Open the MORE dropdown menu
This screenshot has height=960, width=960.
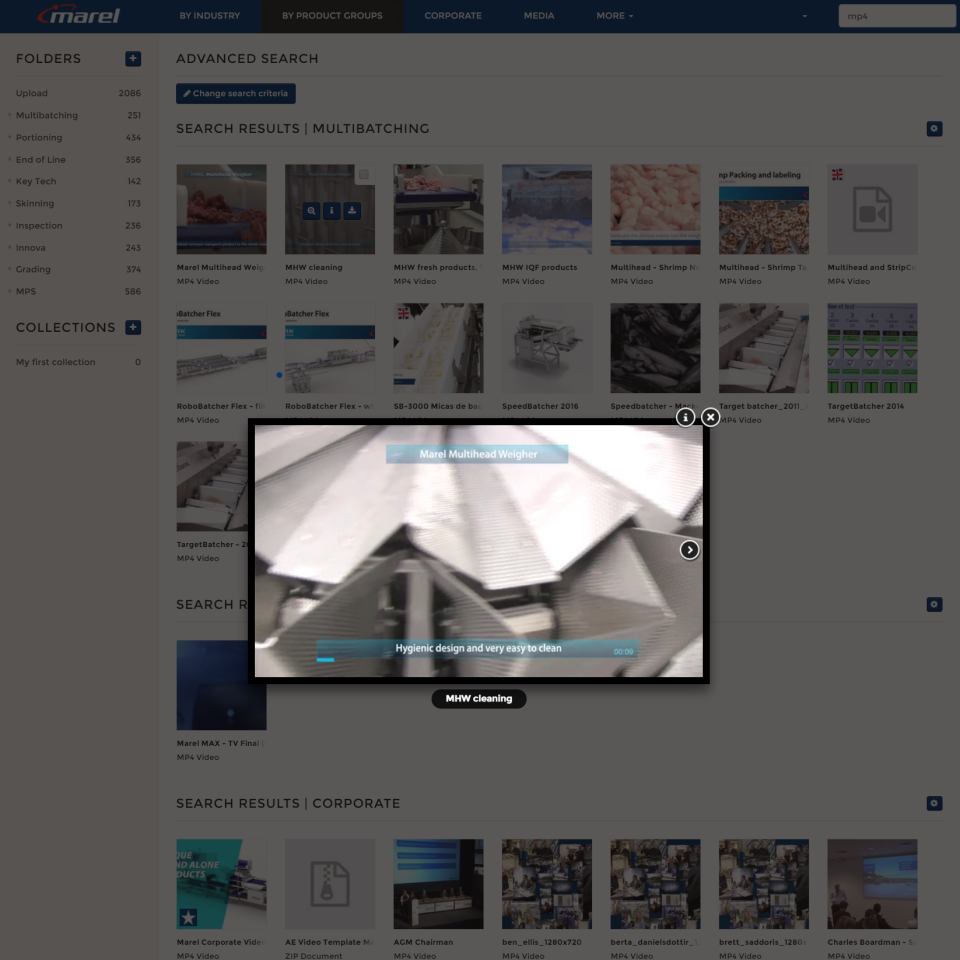[615, 16]
